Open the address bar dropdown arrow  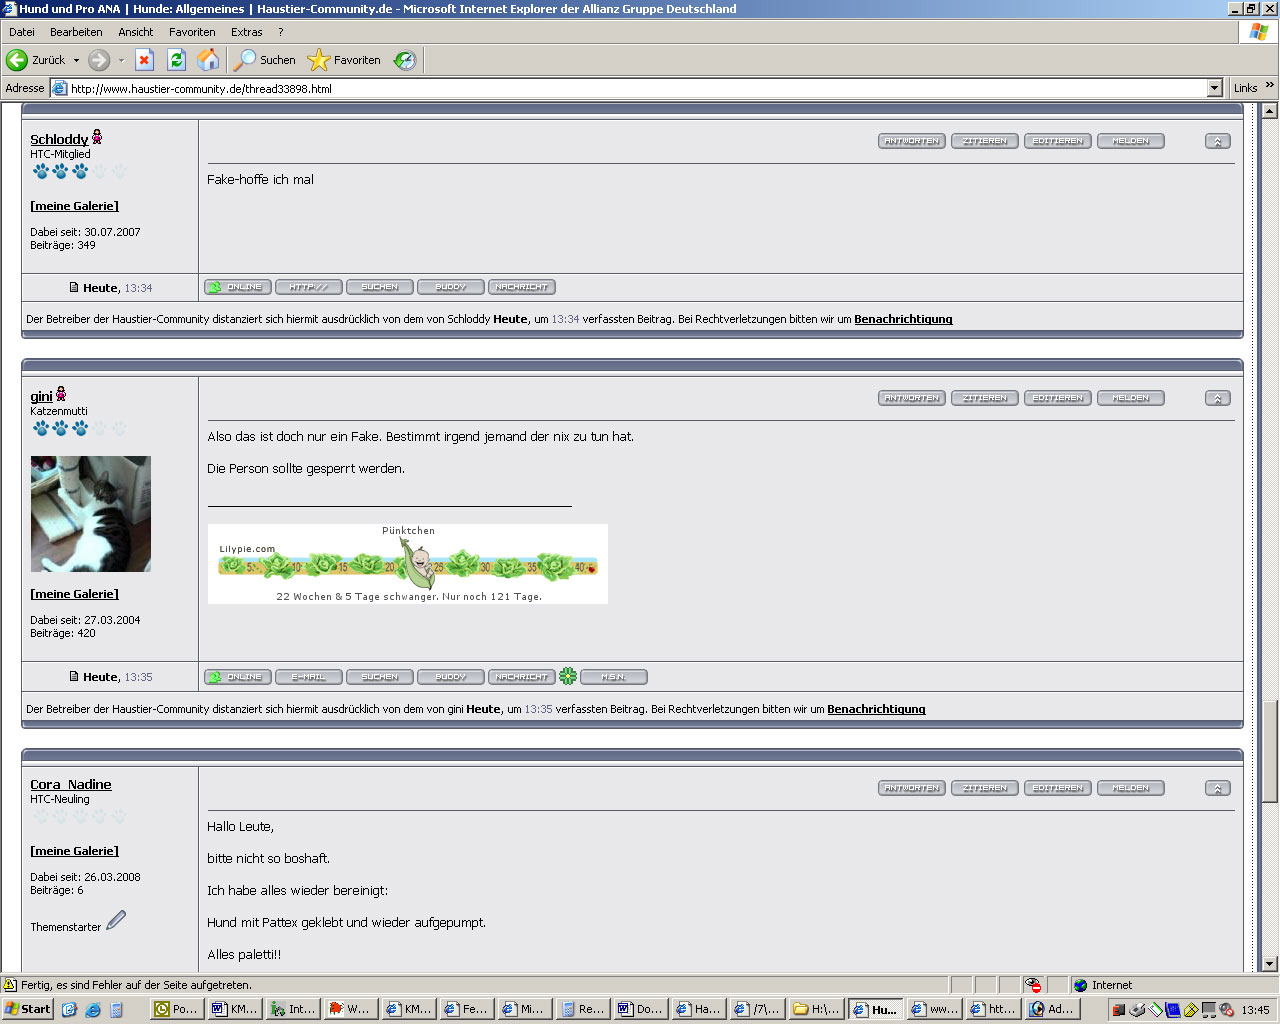[x=1214, y=88]
